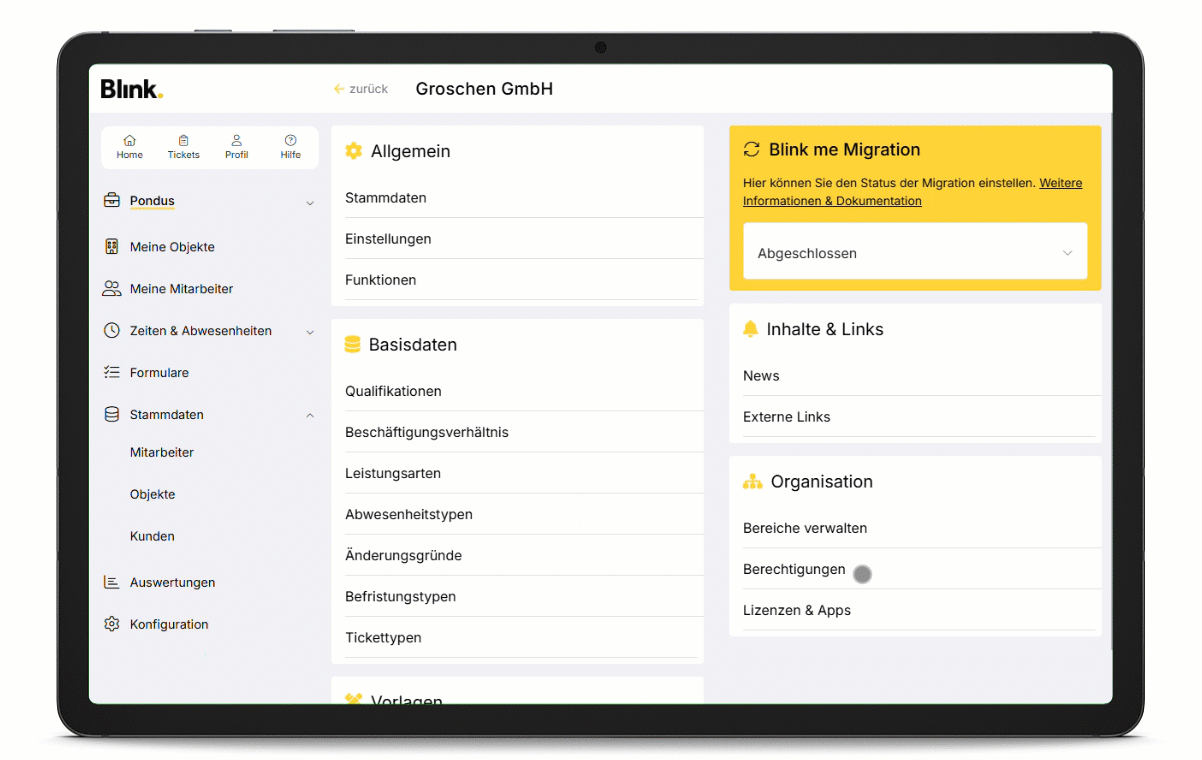Viewport: 1202px width, 760px height.
Task: Open the Konfiguration gear icon
Action: coord(112,624)
